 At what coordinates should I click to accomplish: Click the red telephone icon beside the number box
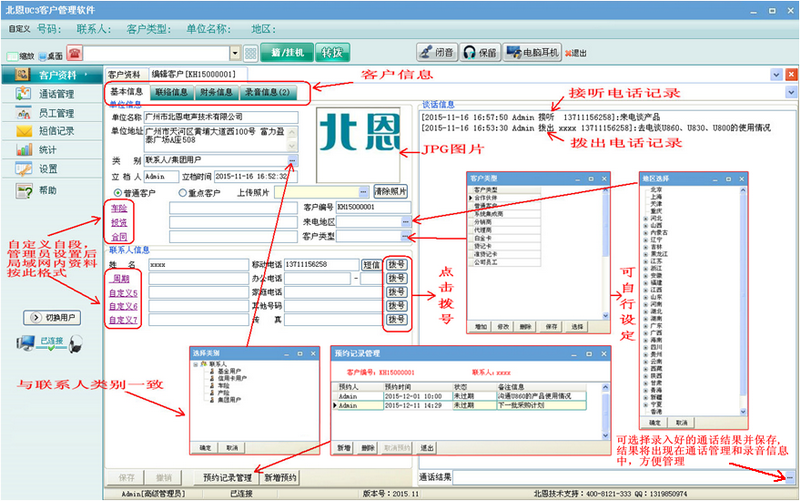pyautogui.click(x=74, y=53)
